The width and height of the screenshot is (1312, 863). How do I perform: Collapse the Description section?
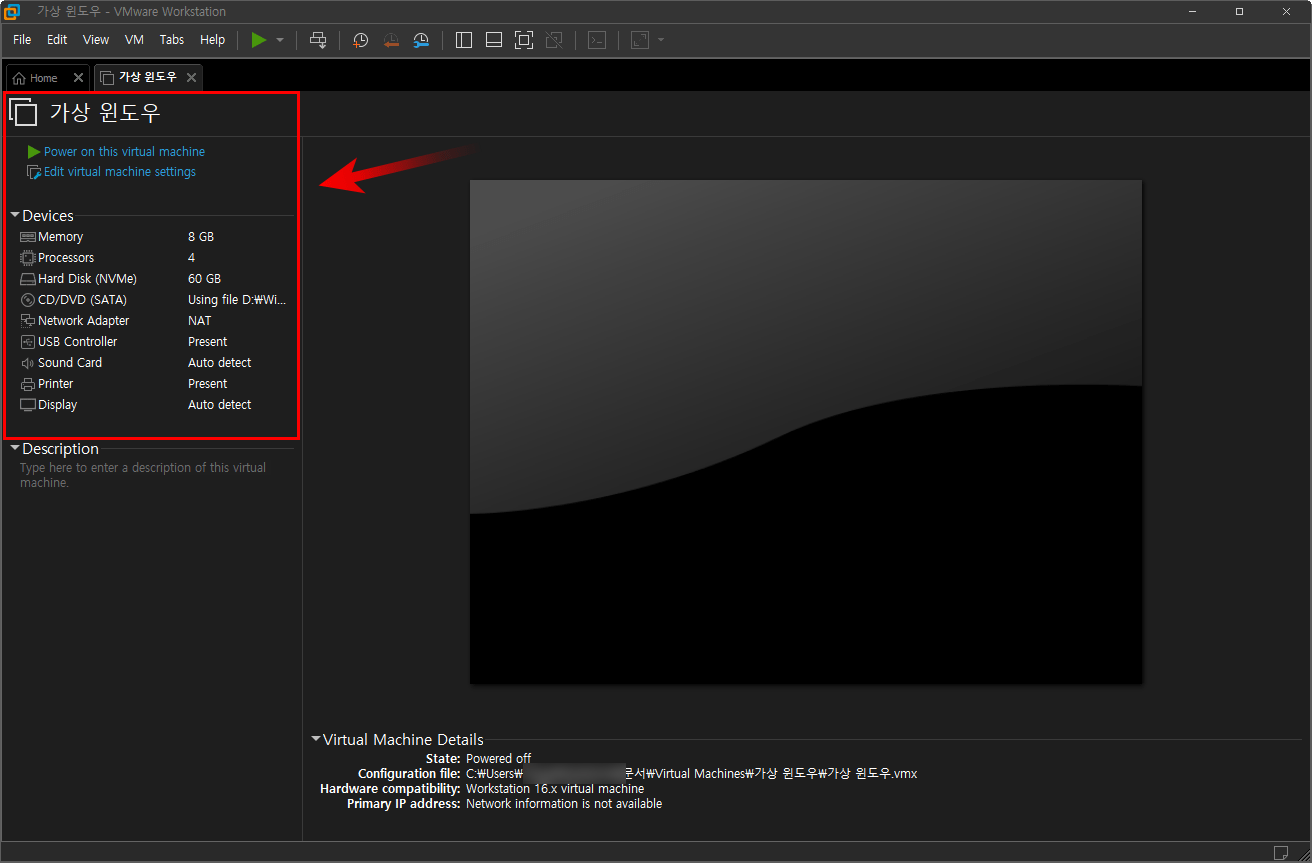coord(15,449)
